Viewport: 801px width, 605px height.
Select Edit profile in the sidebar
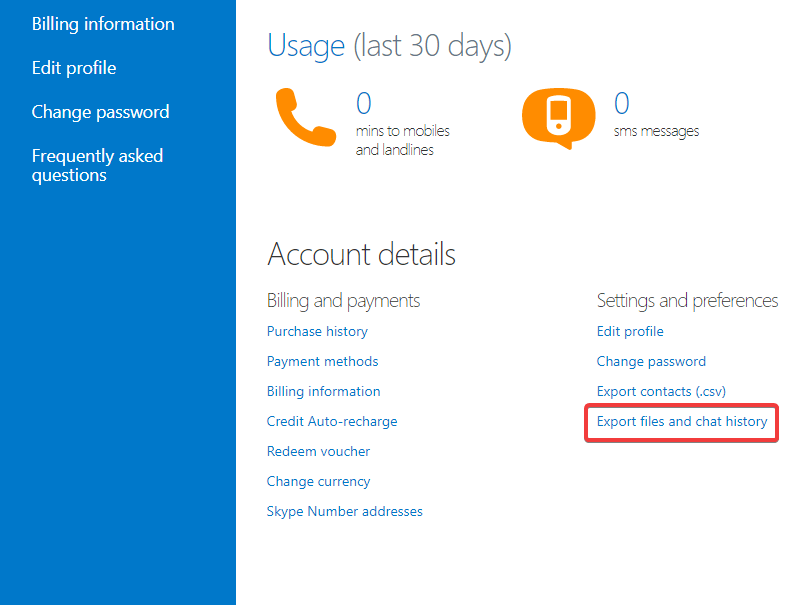74,67
